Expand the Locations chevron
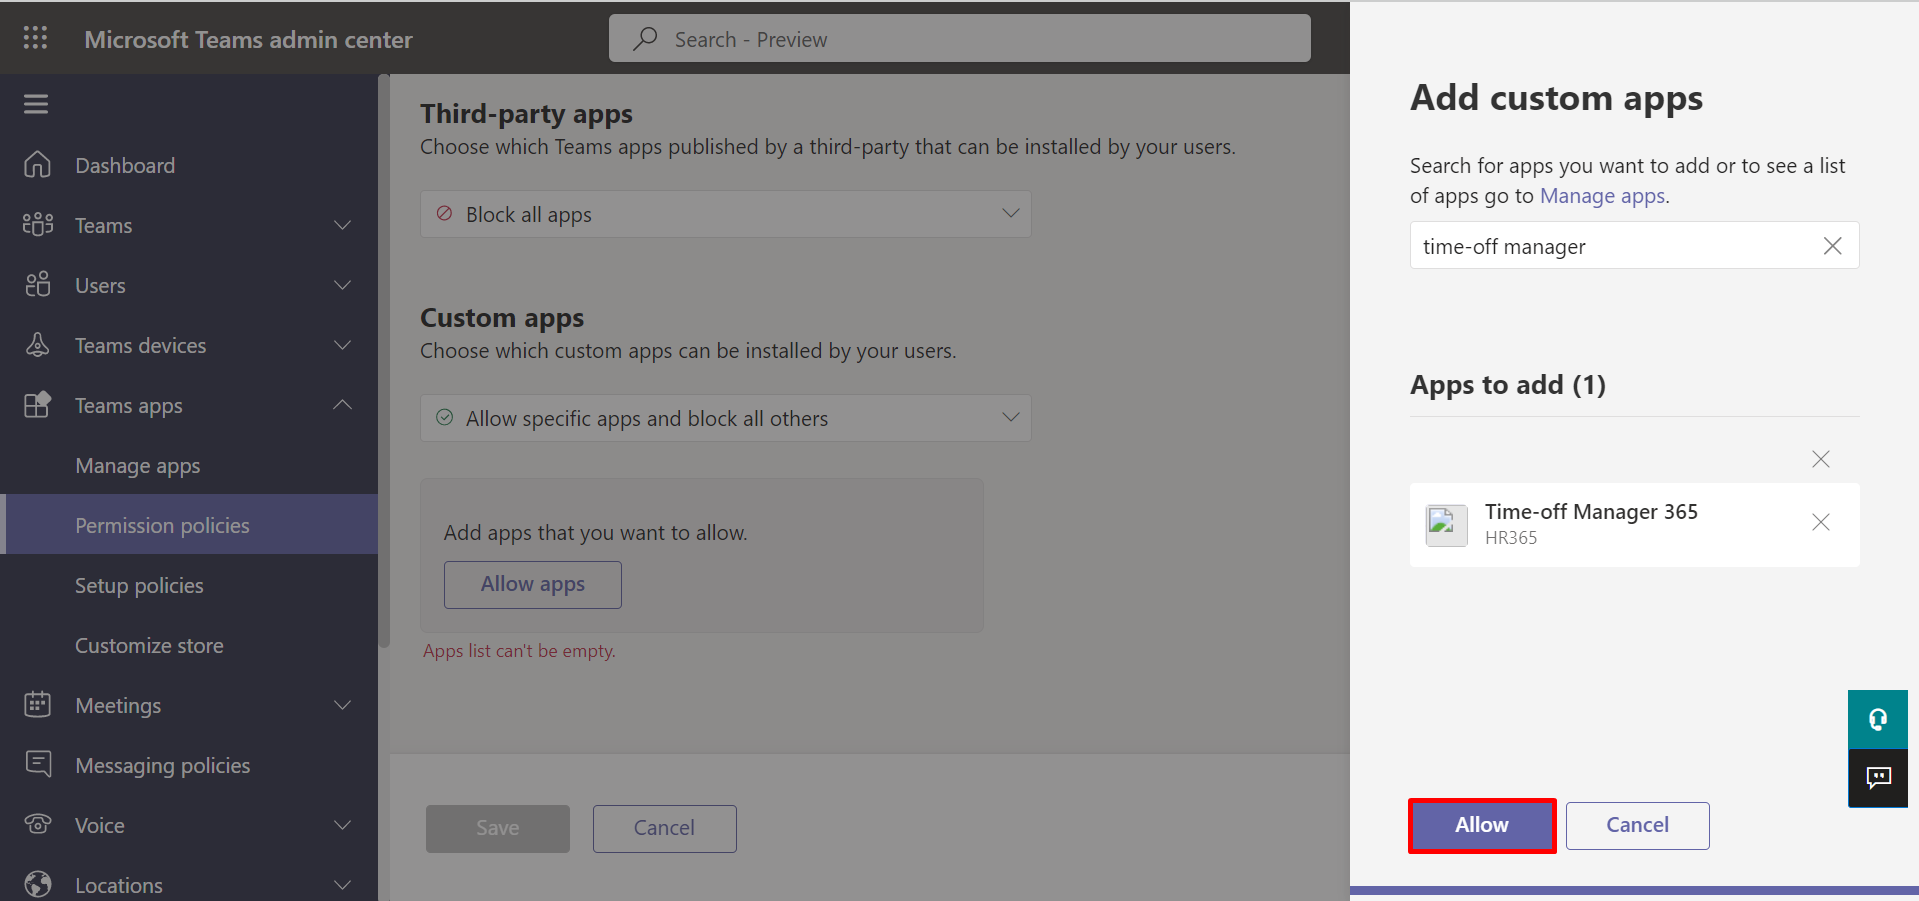The height and width of the screenshot is (901, 1919). click(342, 885)
